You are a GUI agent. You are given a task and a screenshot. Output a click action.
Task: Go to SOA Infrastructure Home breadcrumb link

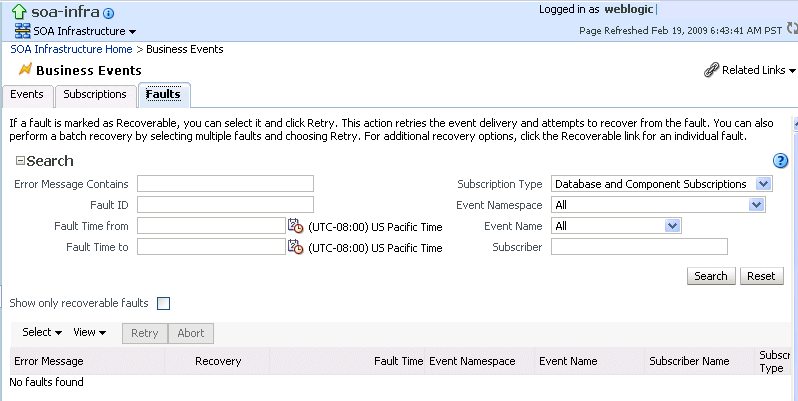click(x=71, y=49)
